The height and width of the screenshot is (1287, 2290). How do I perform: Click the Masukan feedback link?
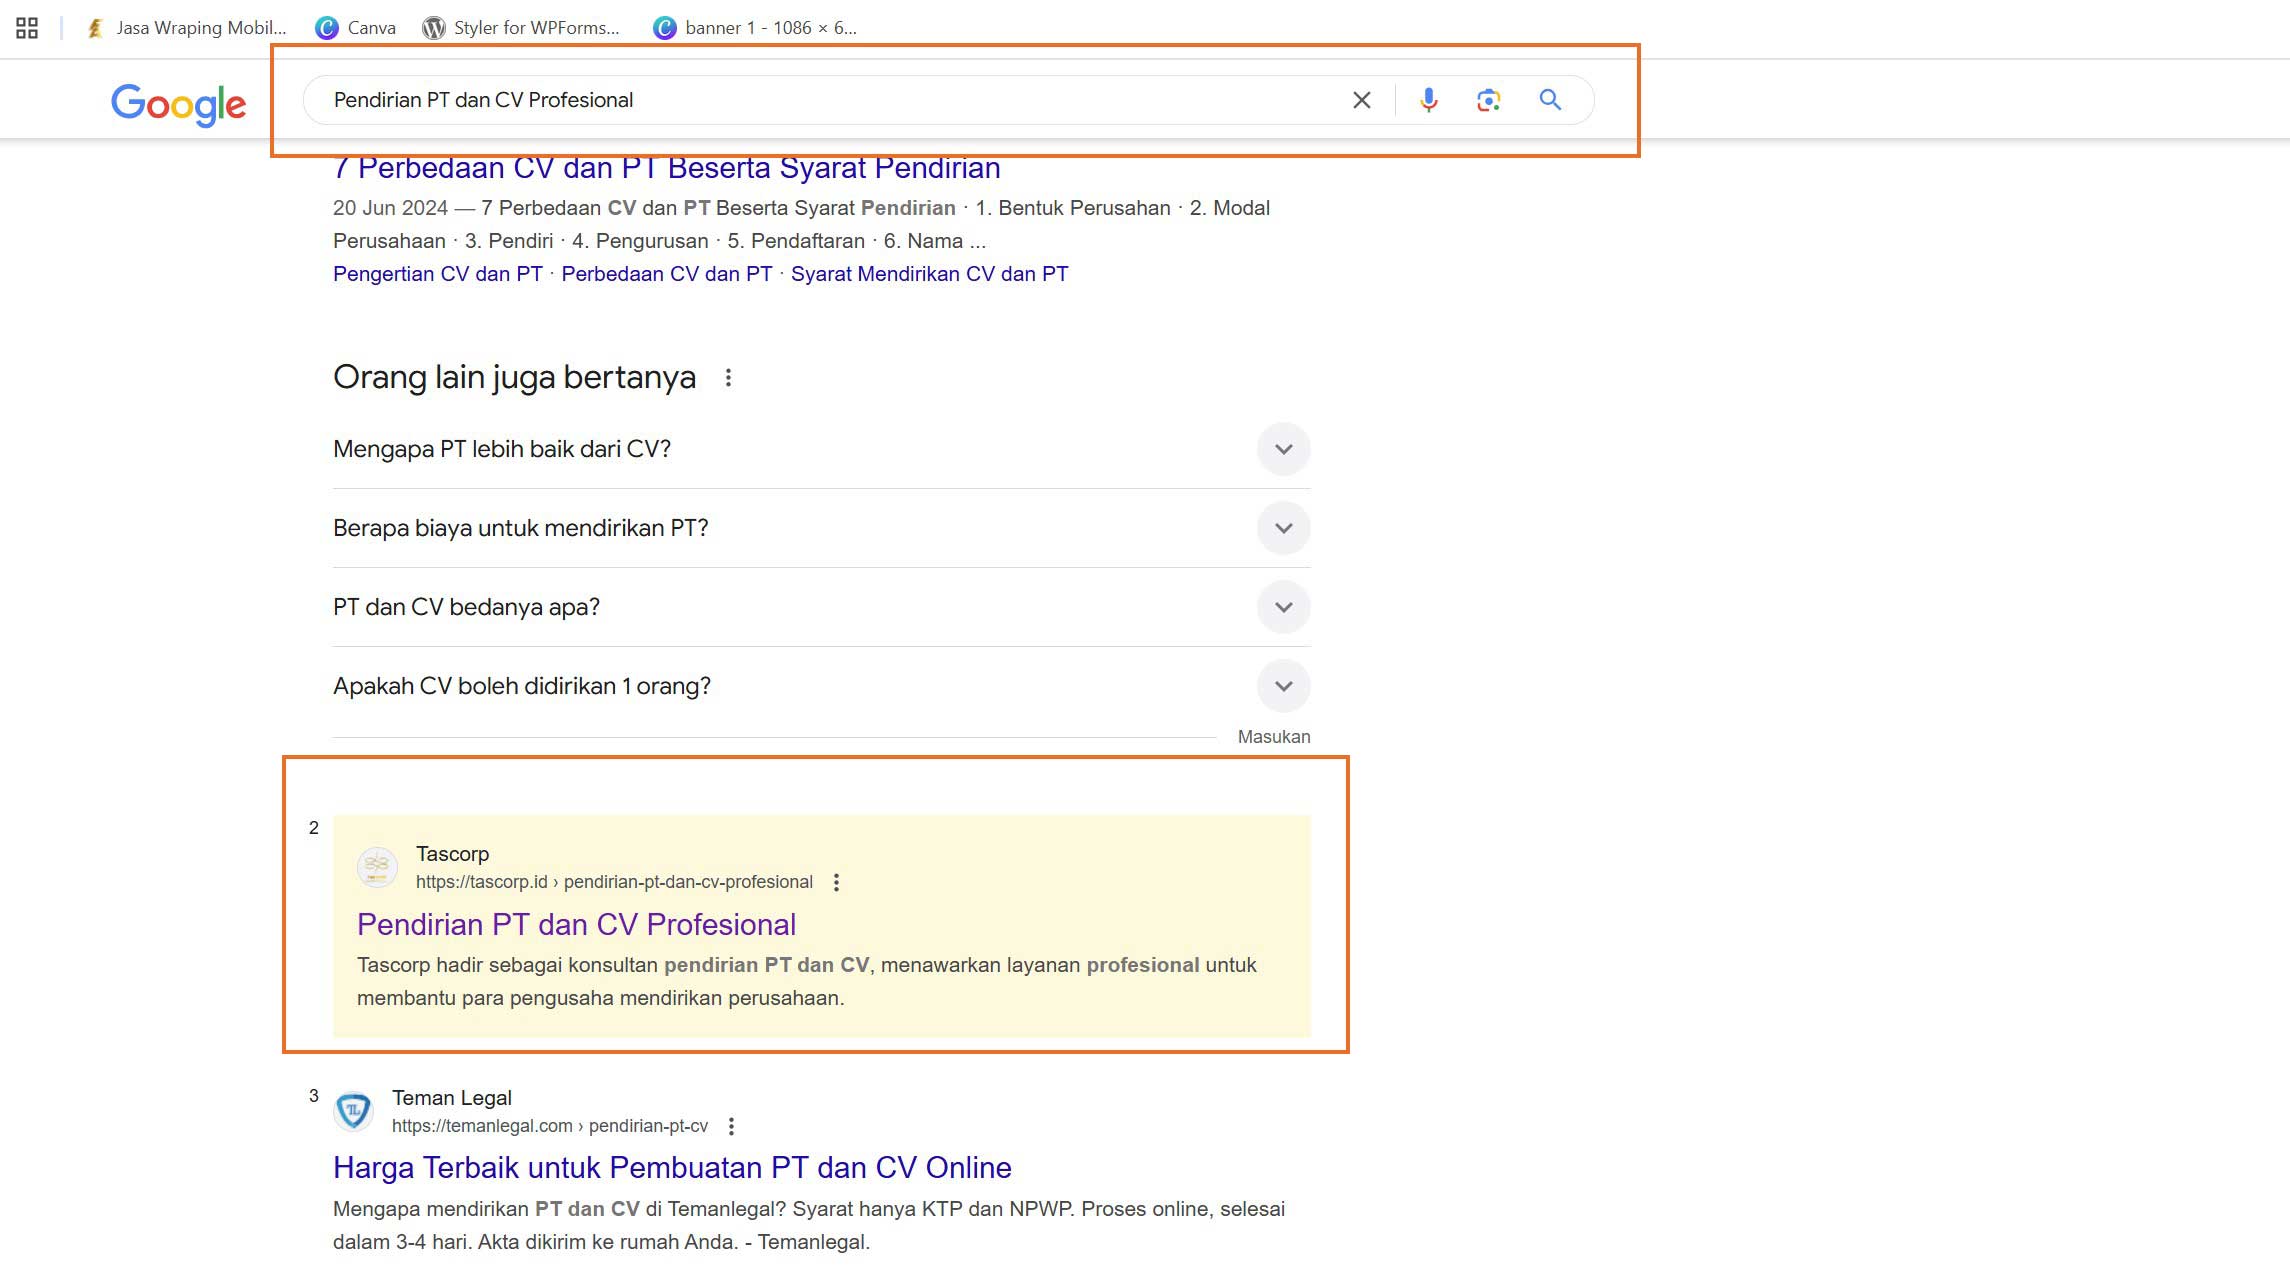(x=1273, y=737)
